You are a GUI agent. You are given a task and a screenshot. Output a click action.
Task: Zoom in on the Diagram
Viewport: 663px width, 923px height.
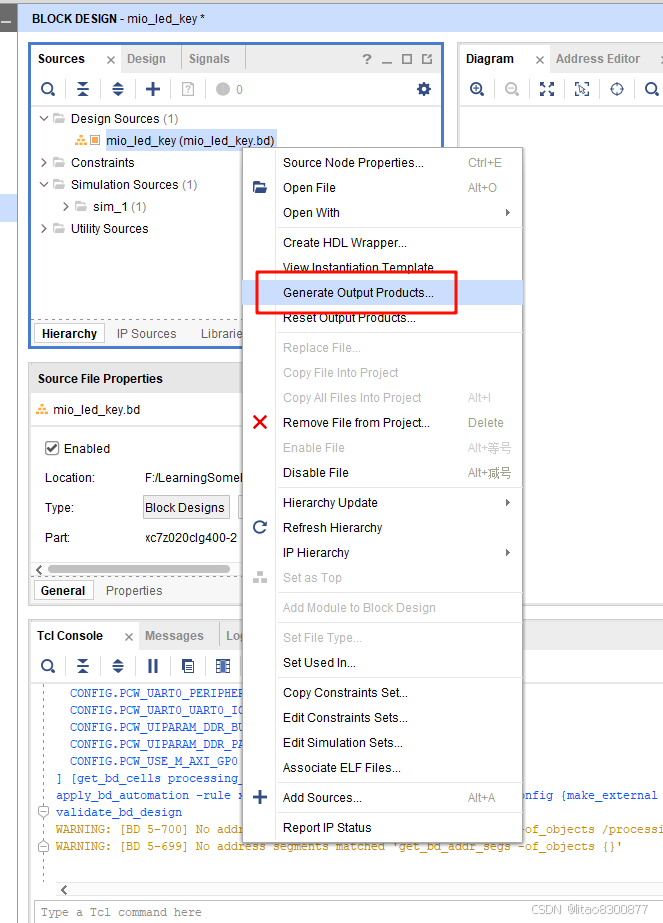point(477,89)
